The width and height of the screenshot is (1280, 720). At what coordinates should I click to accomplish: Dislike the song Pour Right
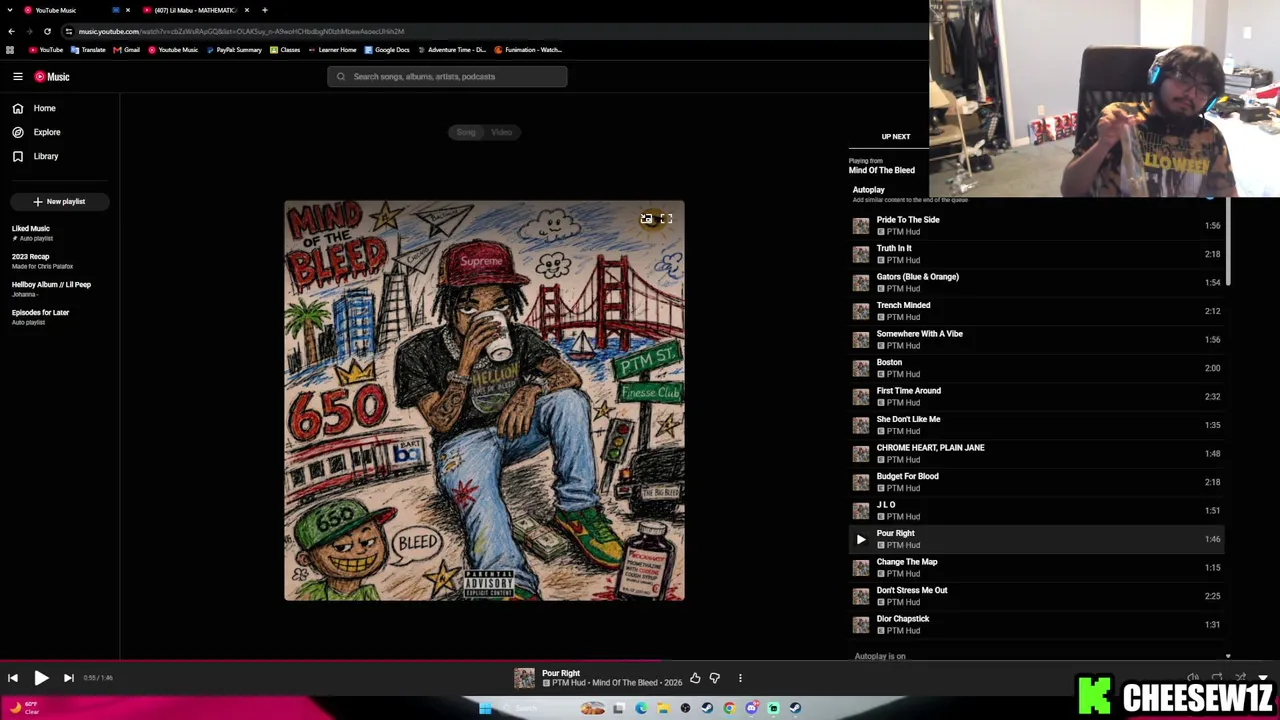[x=715, y=678]
